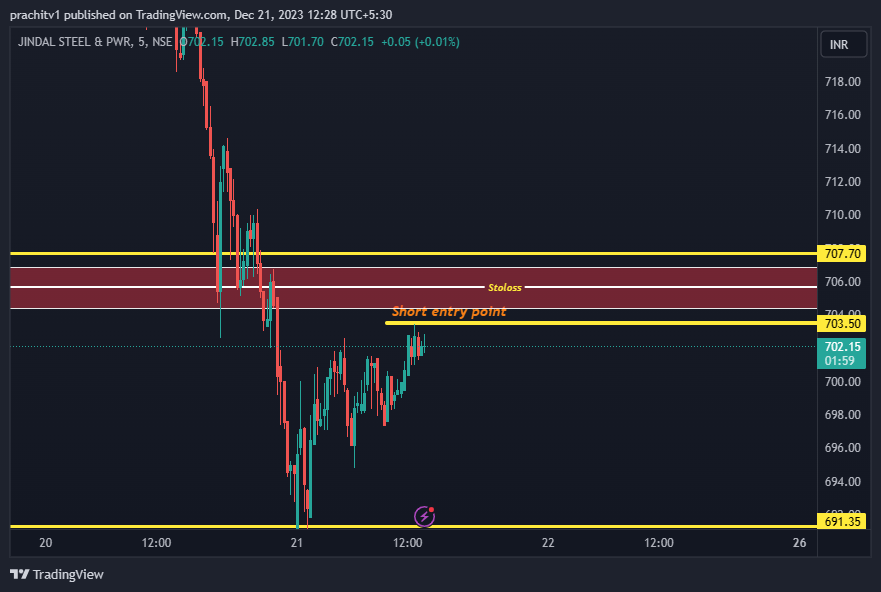Click date label 26 on time axis
The width and height of the screenshot is (881, 592).
(x=799, y=543)
